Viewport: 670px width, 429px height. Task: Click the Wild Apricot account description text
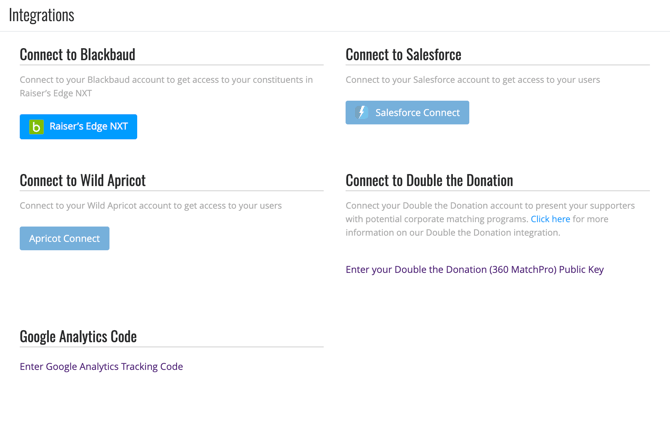[150, 206]
